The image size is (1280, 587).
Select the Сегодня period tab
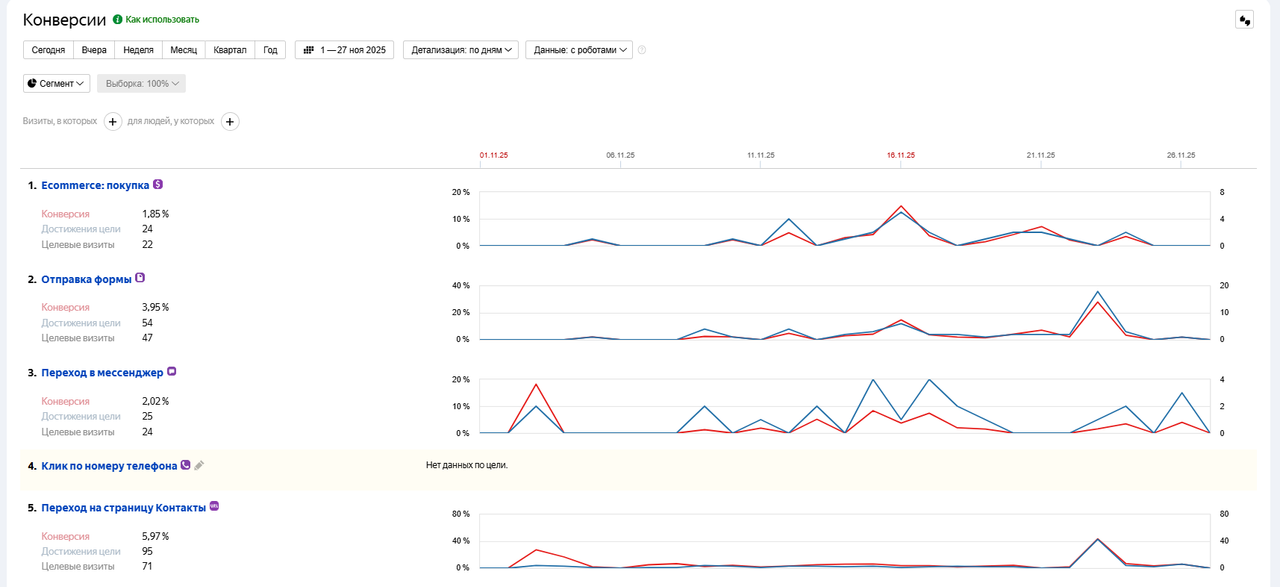tap(48, 50)
